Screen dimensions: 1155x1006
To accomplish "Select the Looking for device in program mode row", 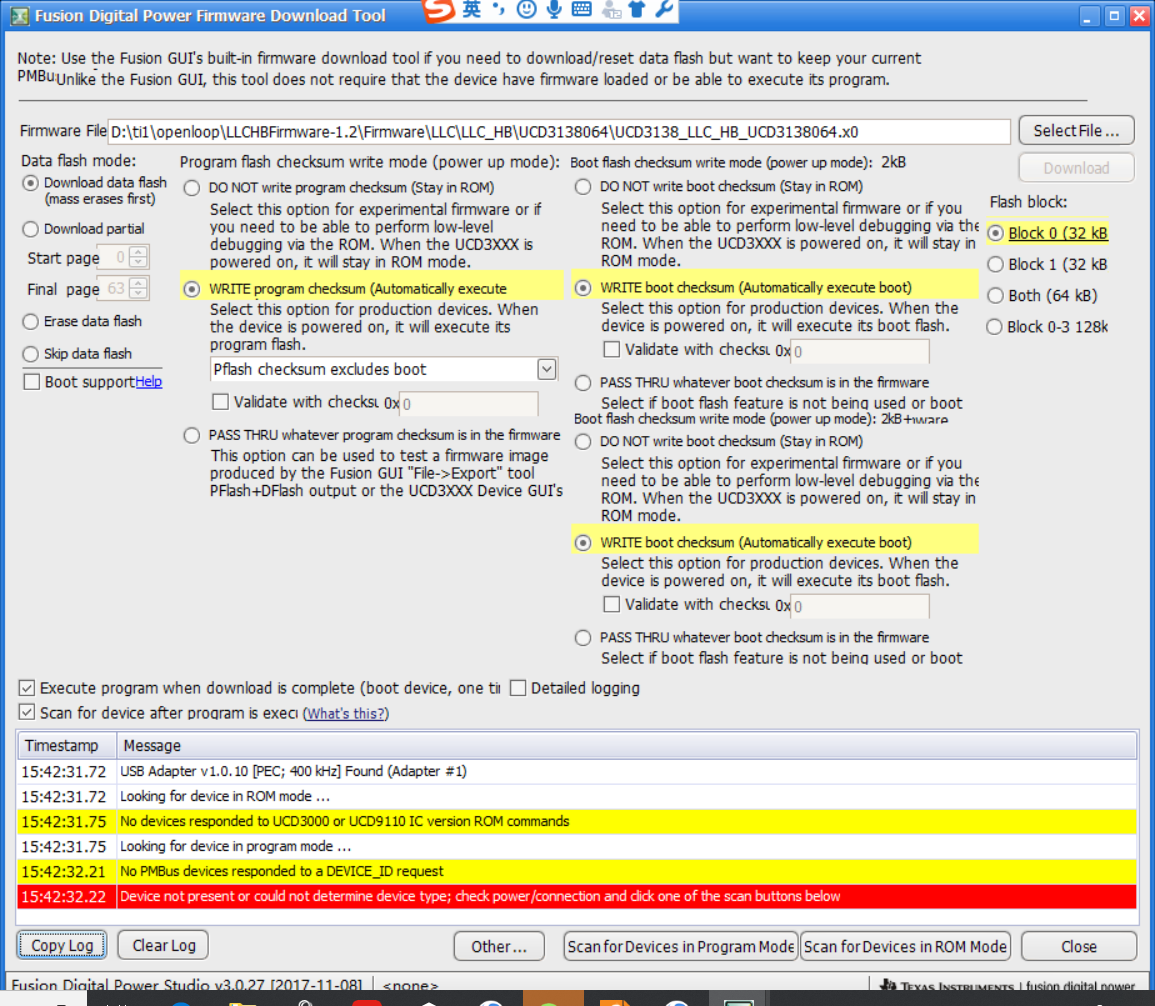I will point(577,847).
